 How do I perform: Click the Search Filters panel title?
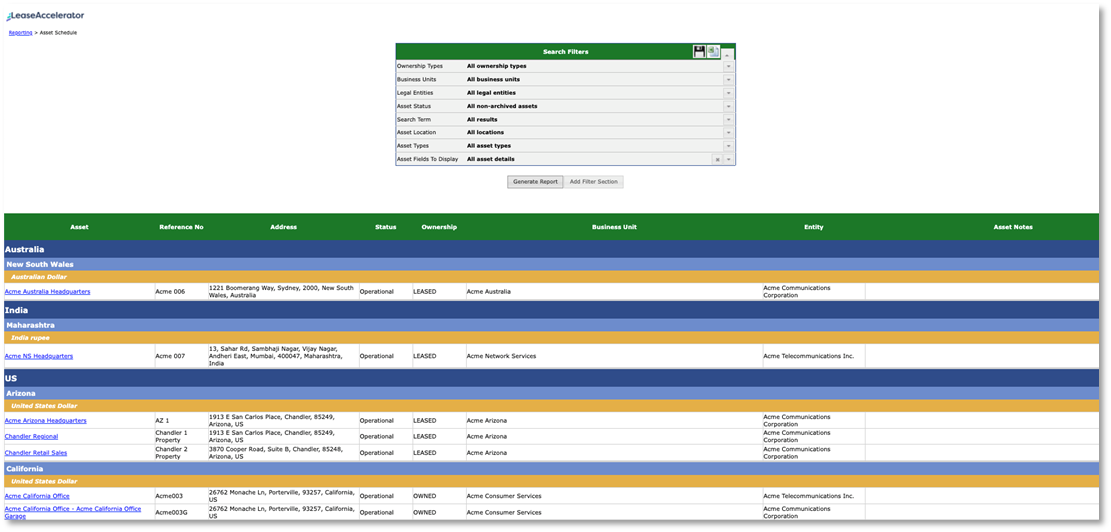pyautogui.click(x=565, y=52)
